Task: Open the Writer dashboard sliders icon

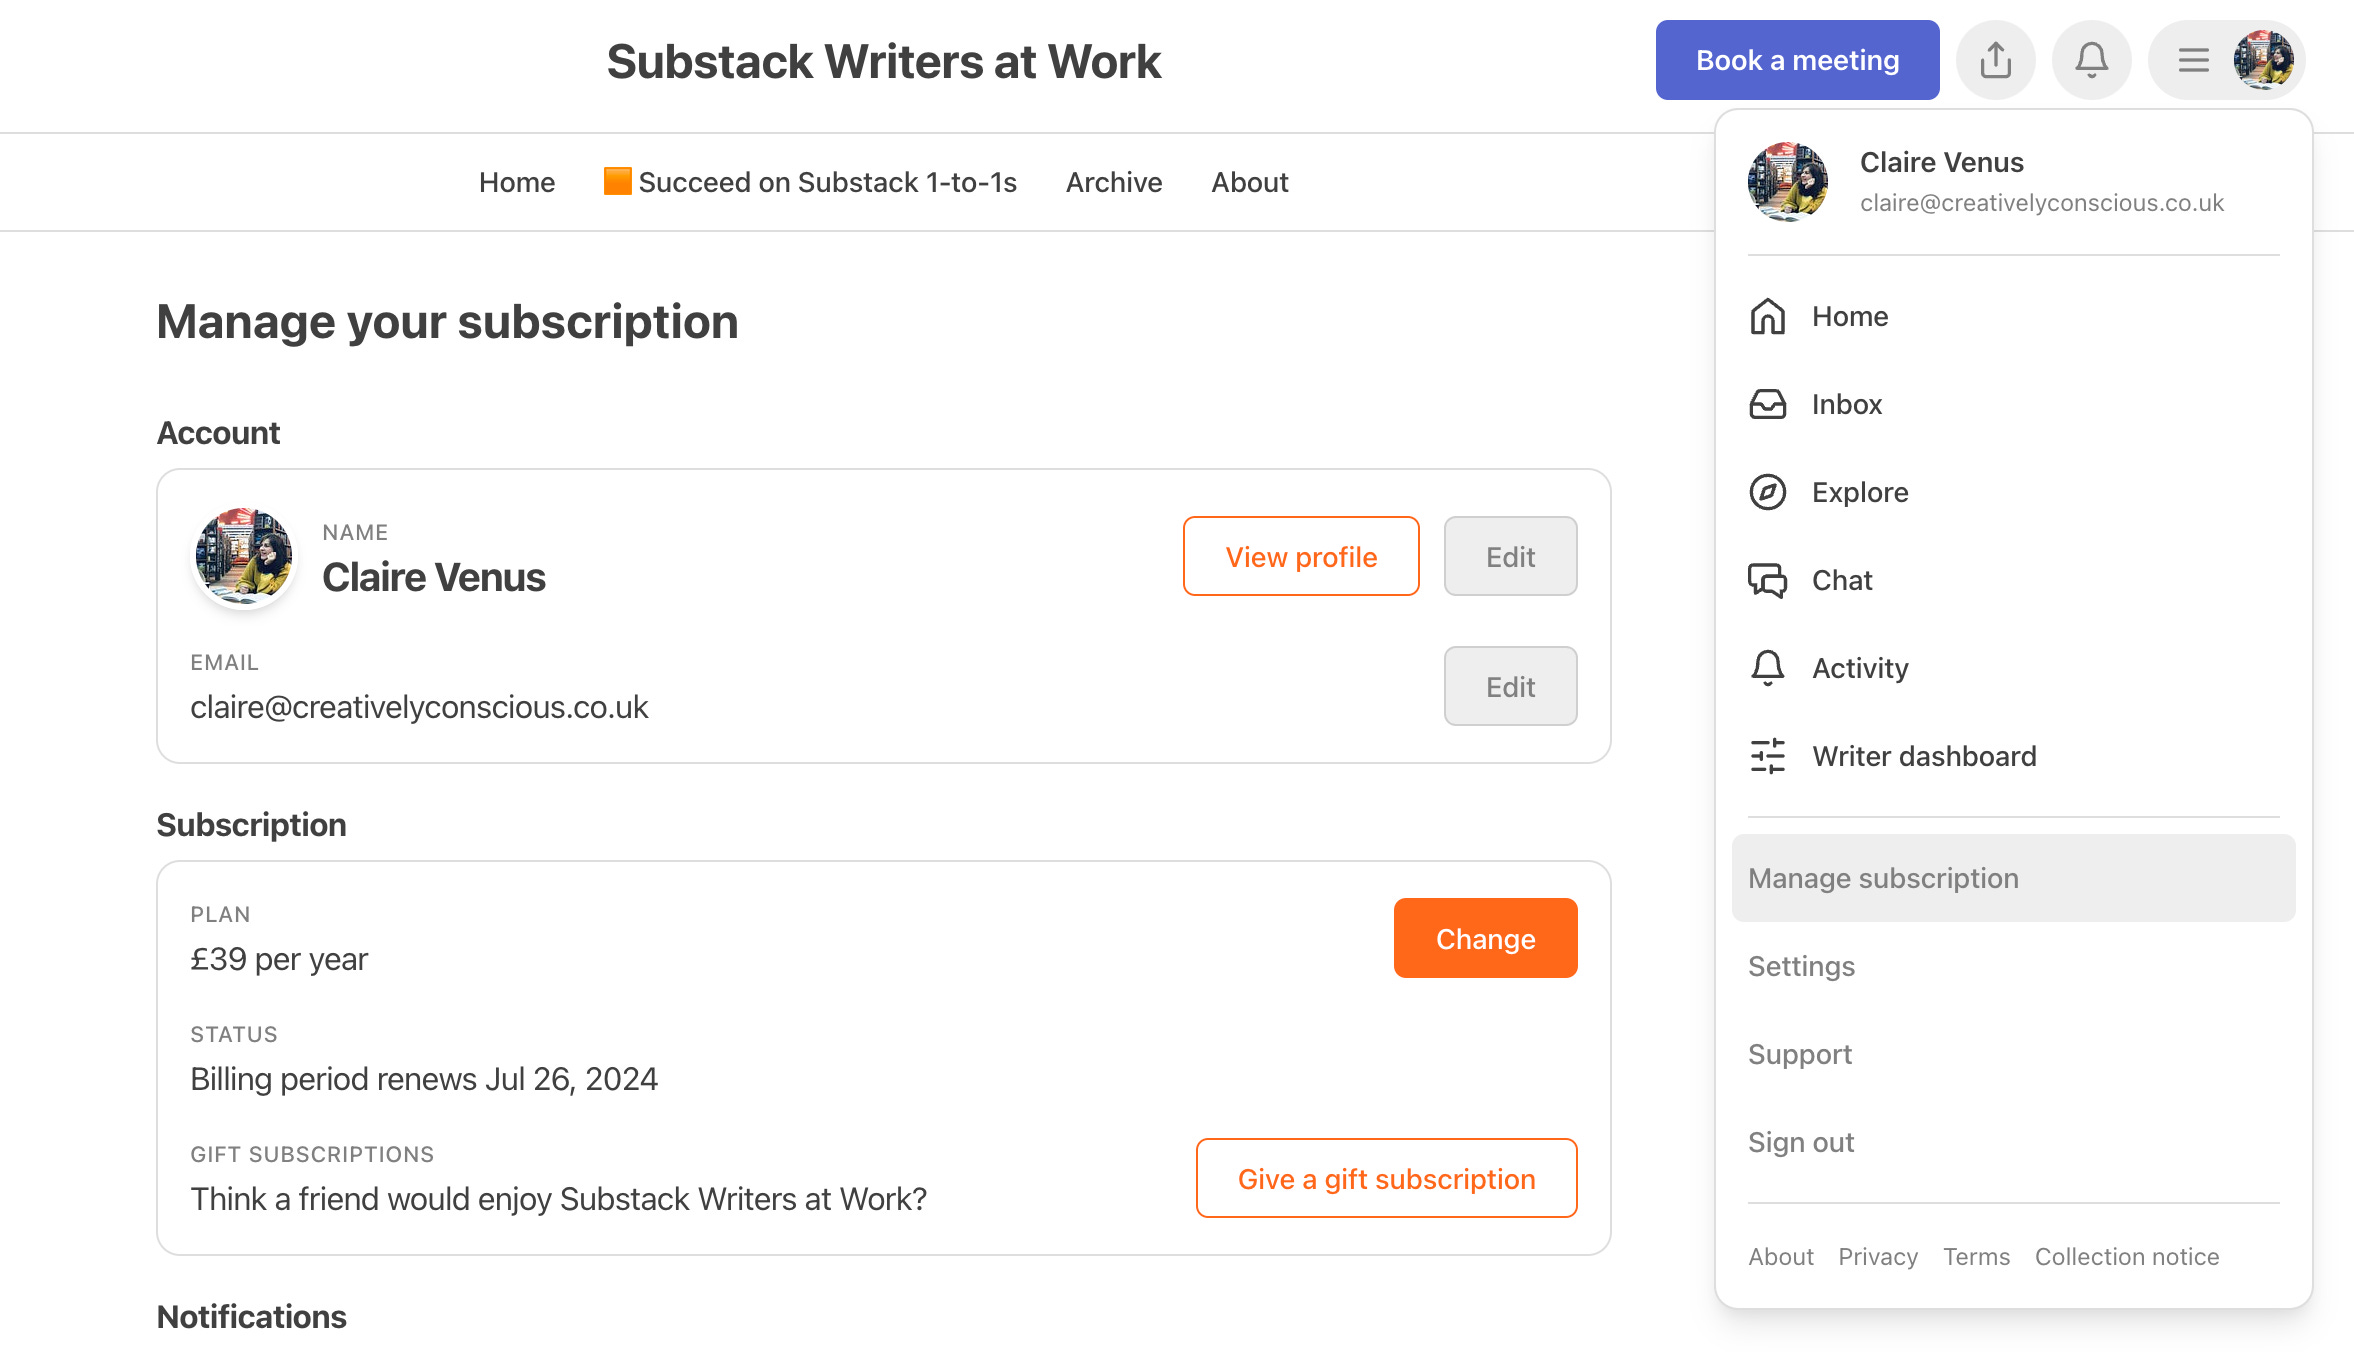Action: [1768, 757]
